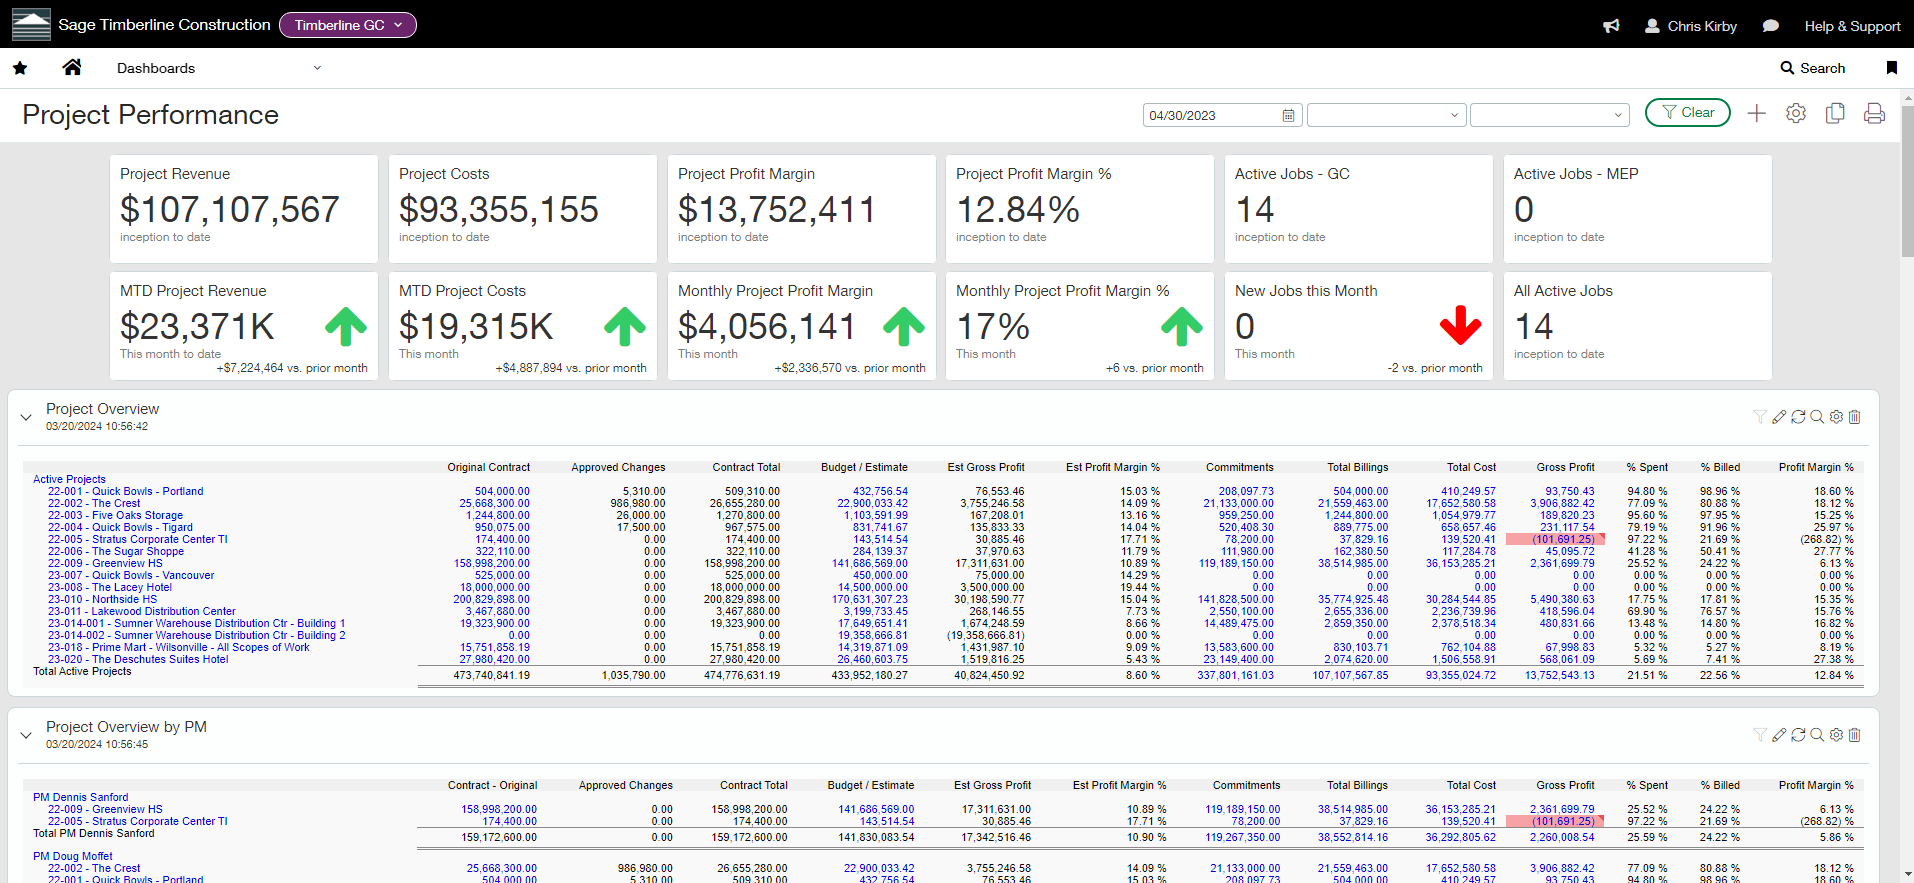Delete Project Overview panel with trash icon
This screenshot has height=883, width=1914.
point(1855,417)
